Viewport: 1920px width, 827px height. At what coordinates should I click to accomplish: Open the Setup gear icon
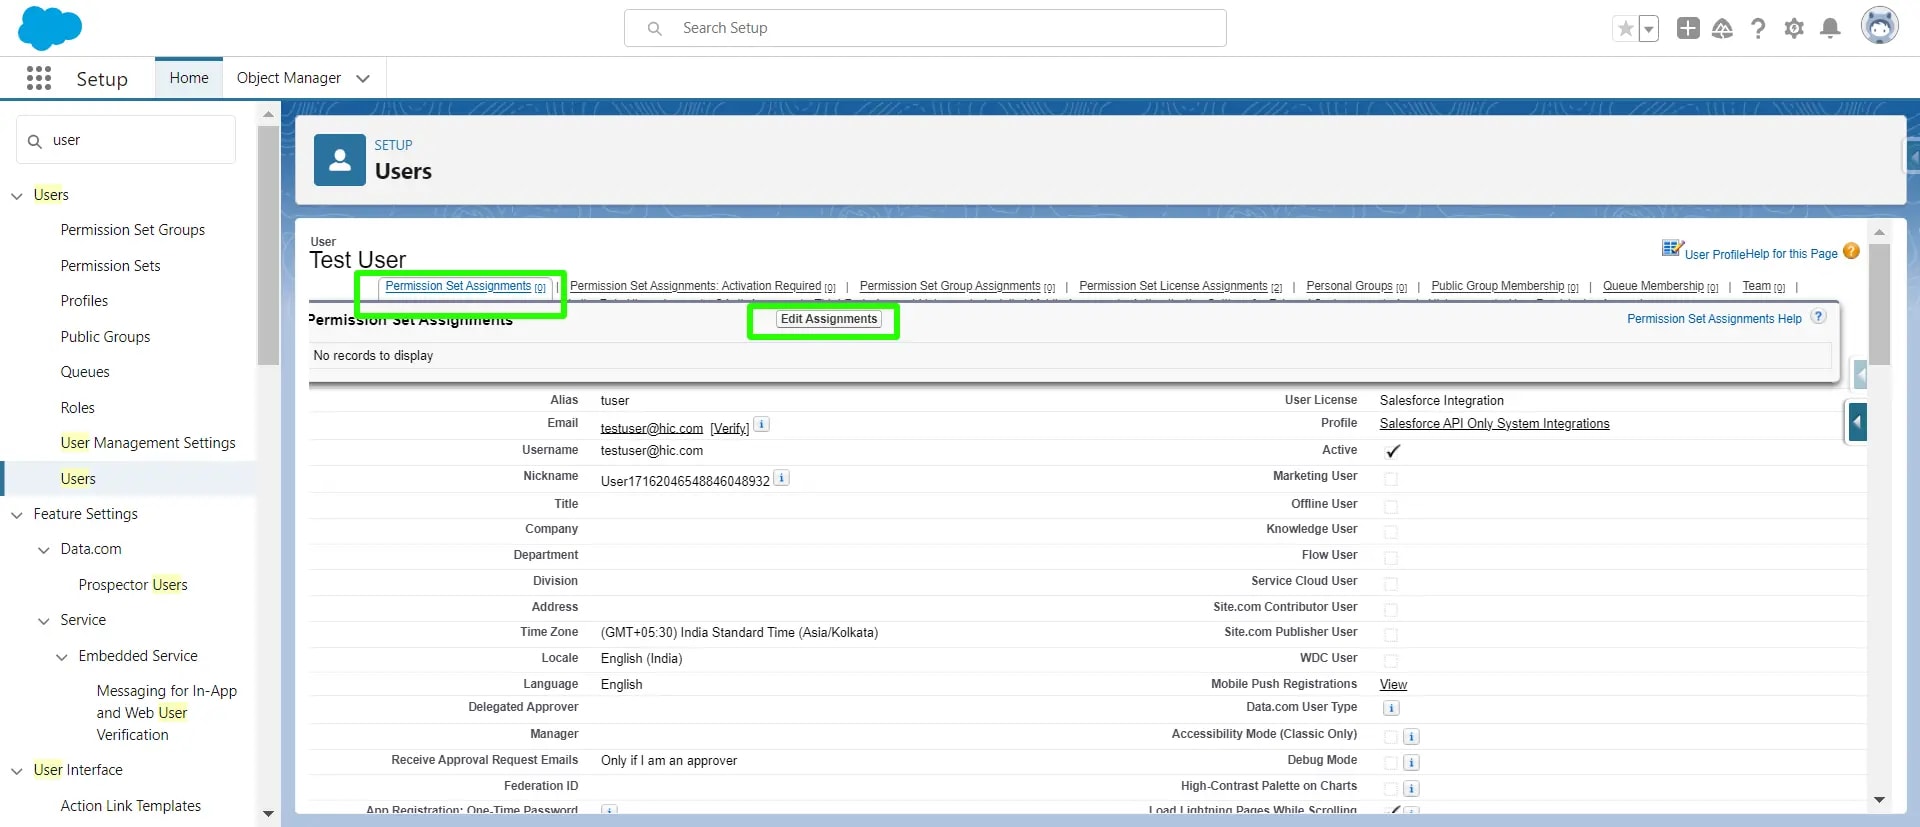(x=1794, y=28)
